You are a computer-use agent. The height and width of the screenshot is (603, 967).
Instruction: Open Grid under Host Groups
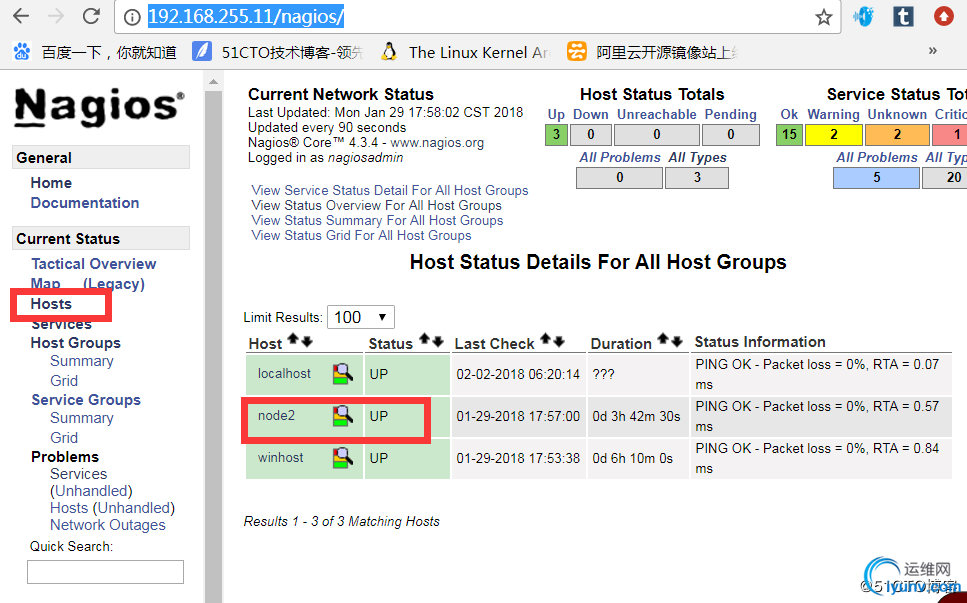64,380
